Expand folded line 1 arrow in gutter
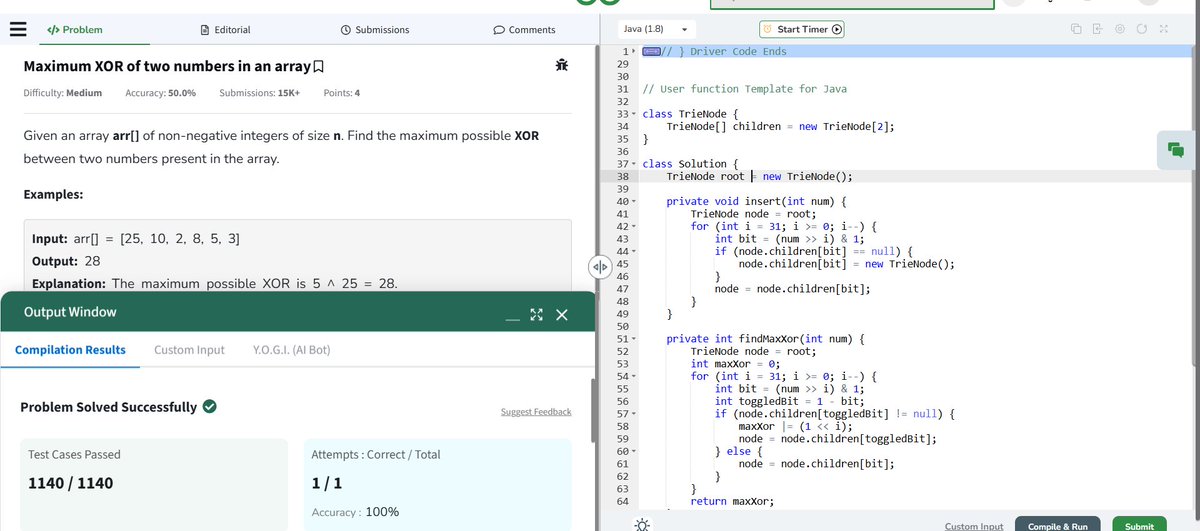This screenshot has width=1200, height=531. point(633,51)
